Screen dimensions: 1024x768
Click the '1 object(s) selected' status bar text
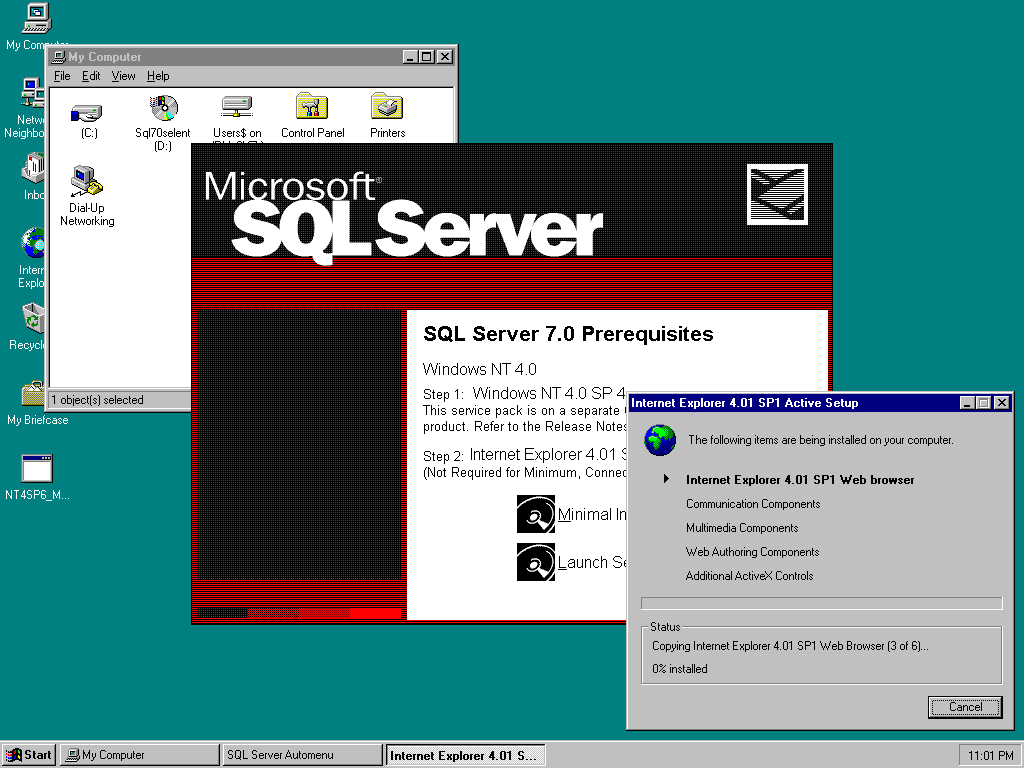click(97, 400)
